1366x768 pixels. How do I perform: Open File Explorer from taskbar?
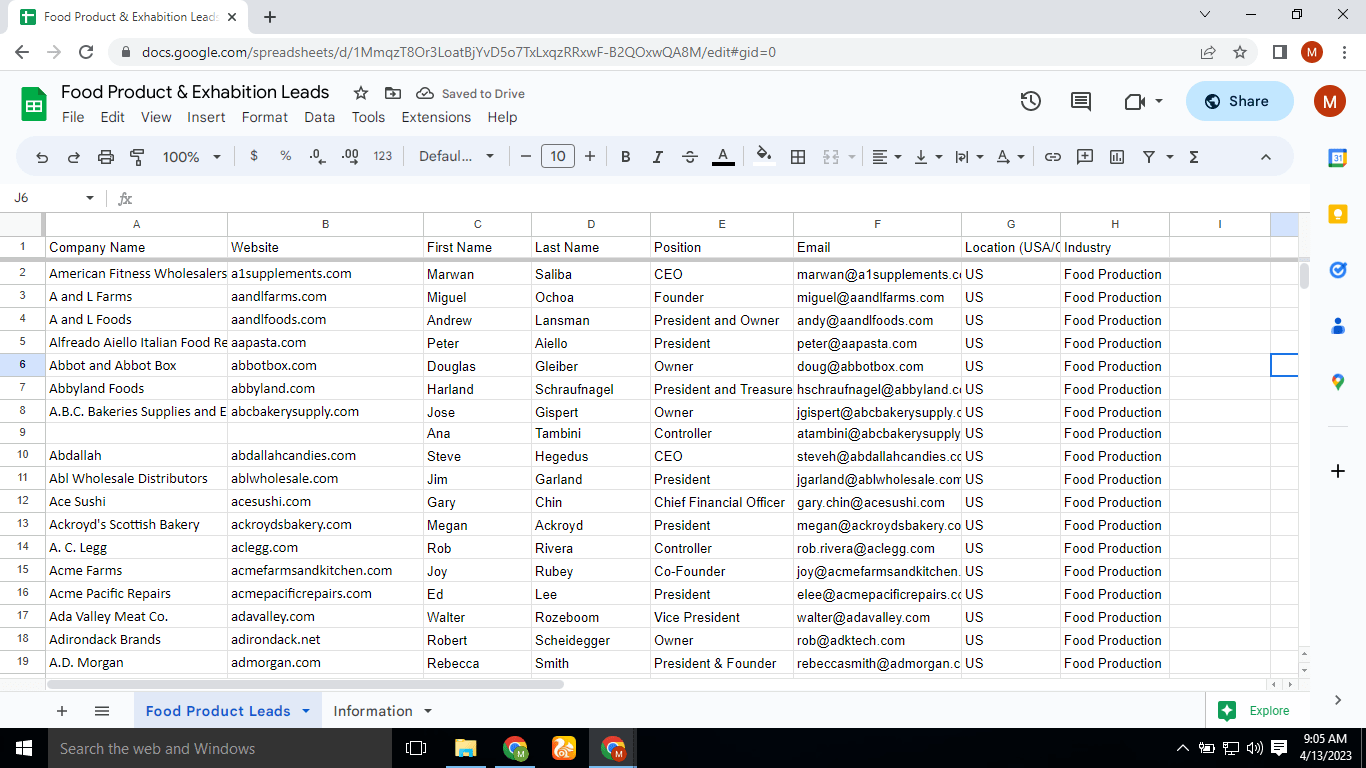466,748
